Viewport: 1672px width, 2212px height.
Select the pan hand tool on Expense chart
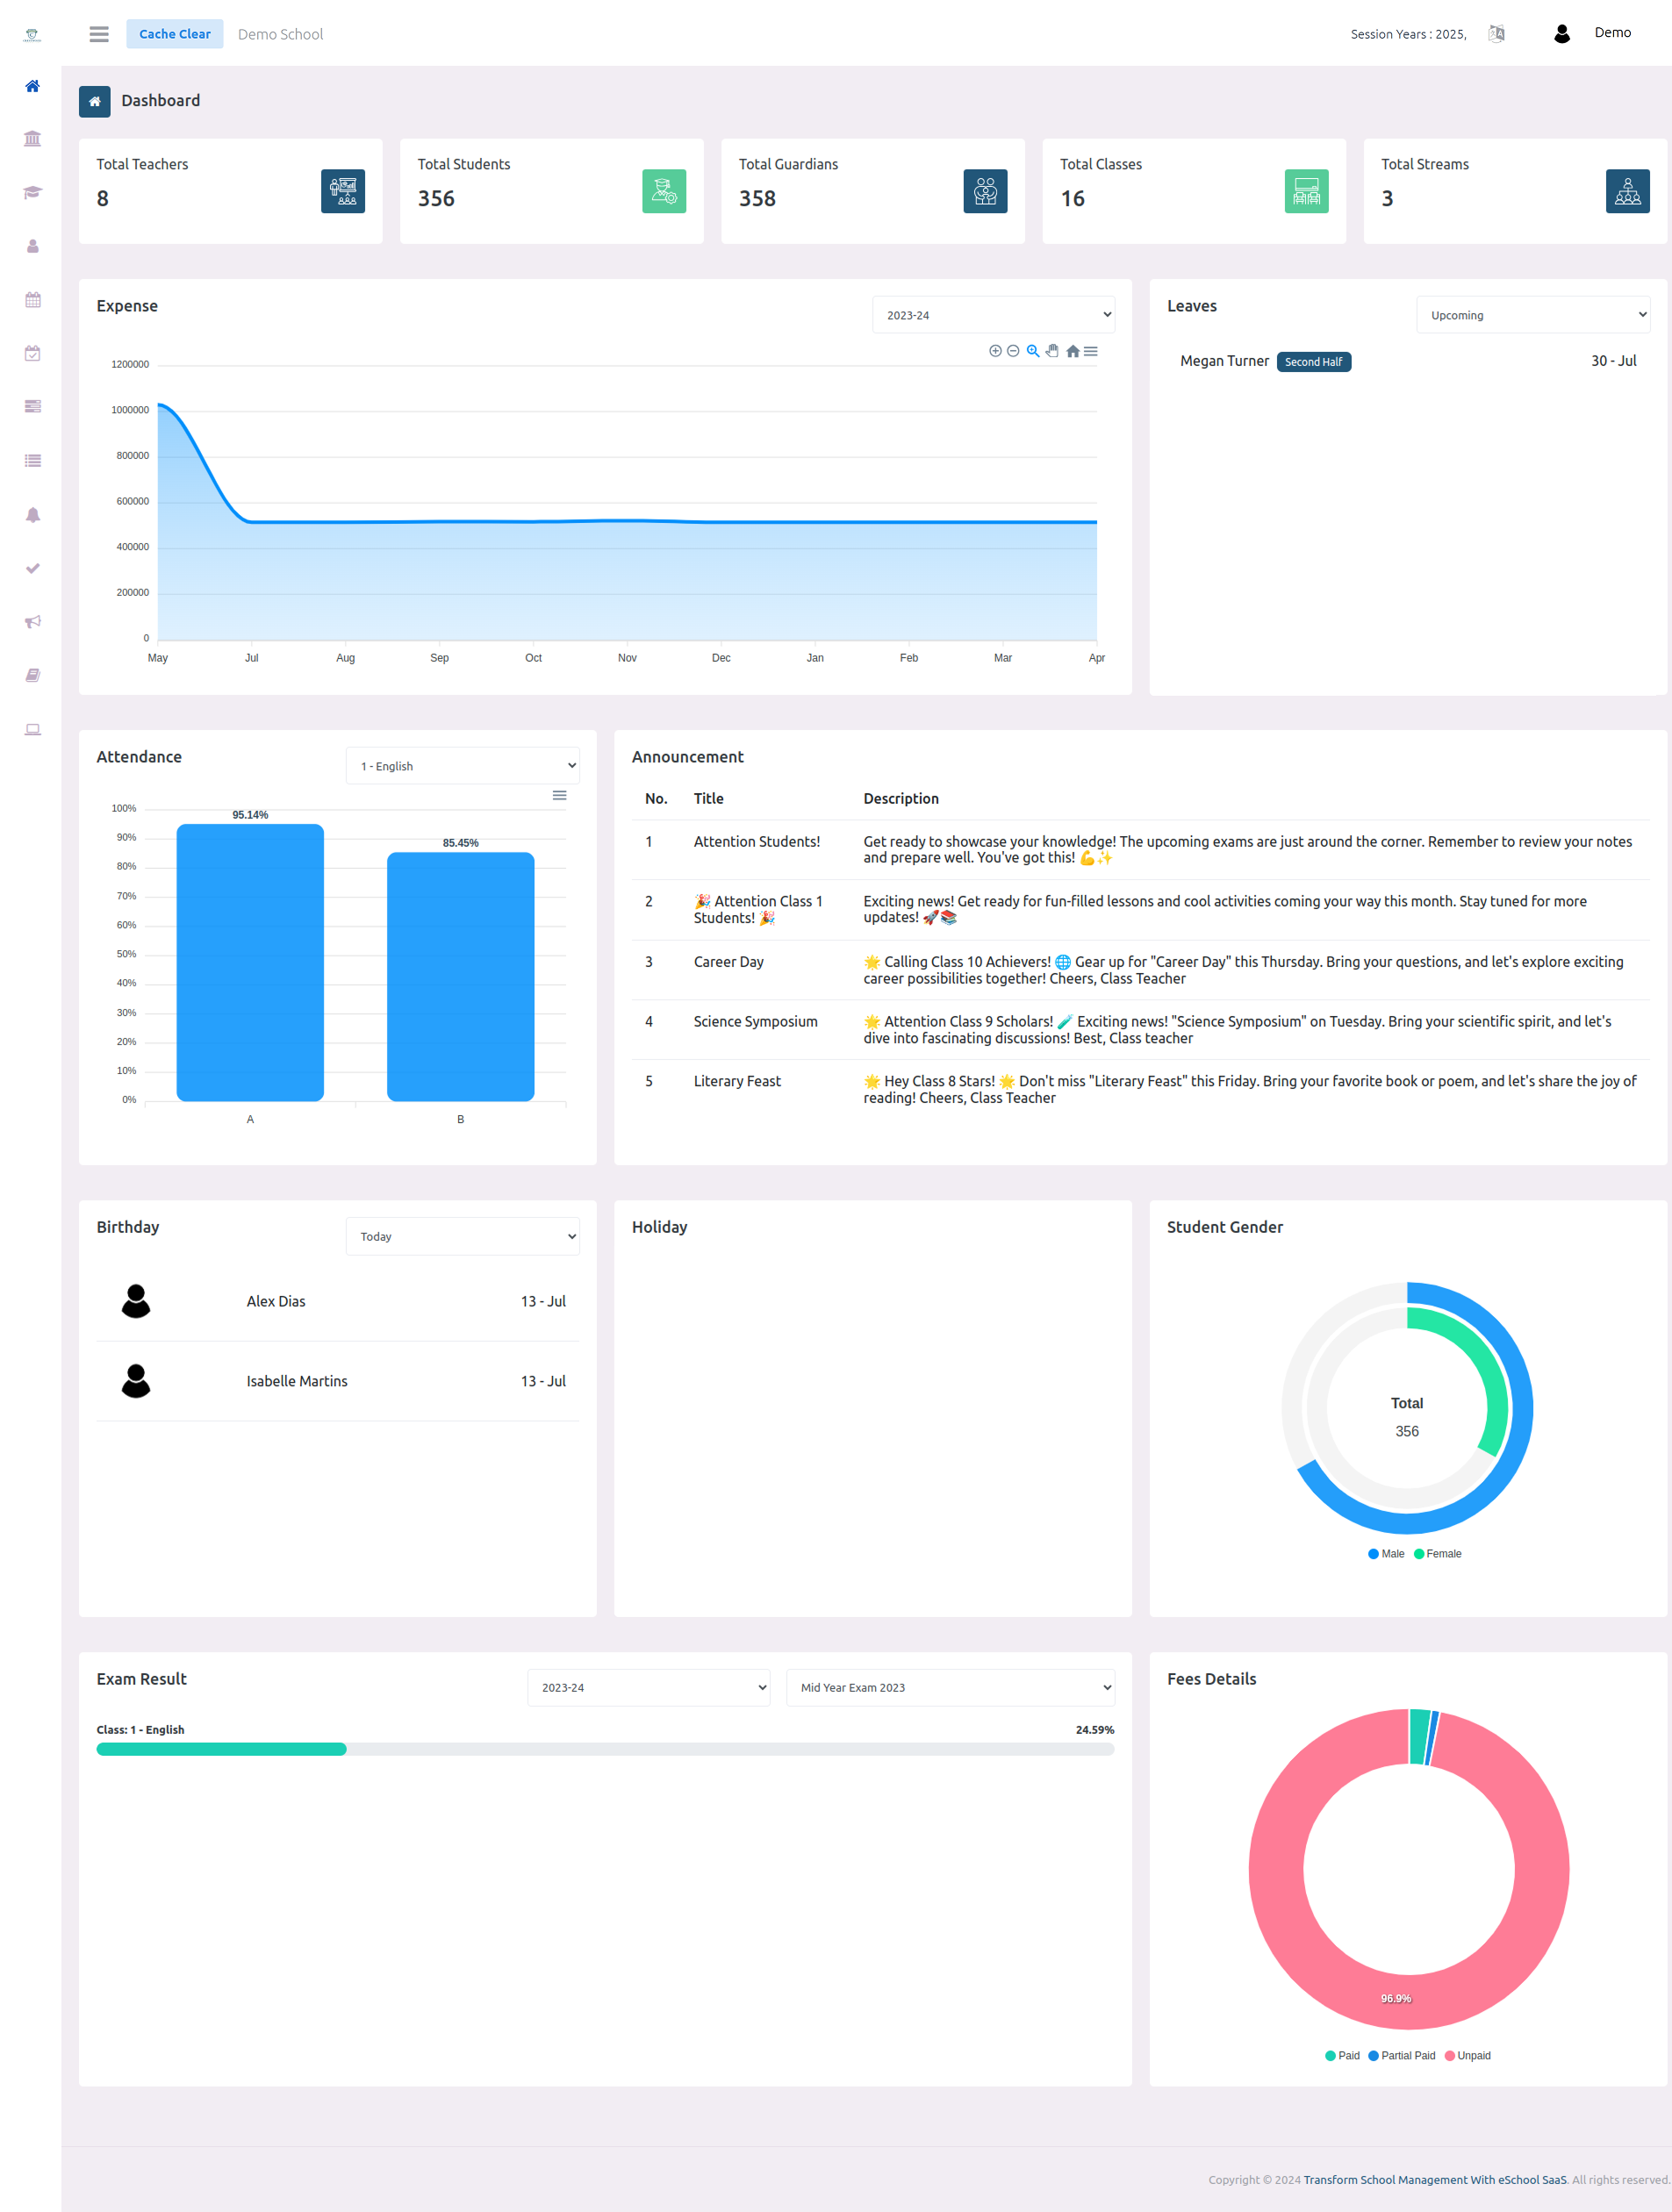tap(1052, 351)
